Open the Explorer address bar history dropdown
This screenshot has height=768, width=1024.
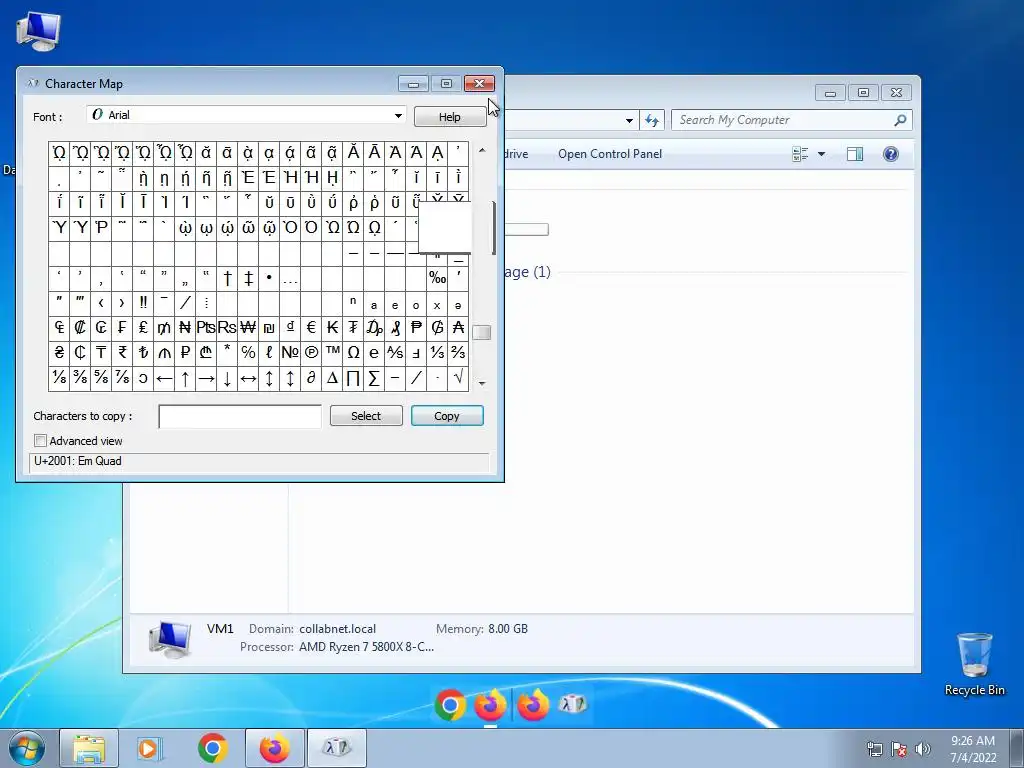click(x=629, y=120)
